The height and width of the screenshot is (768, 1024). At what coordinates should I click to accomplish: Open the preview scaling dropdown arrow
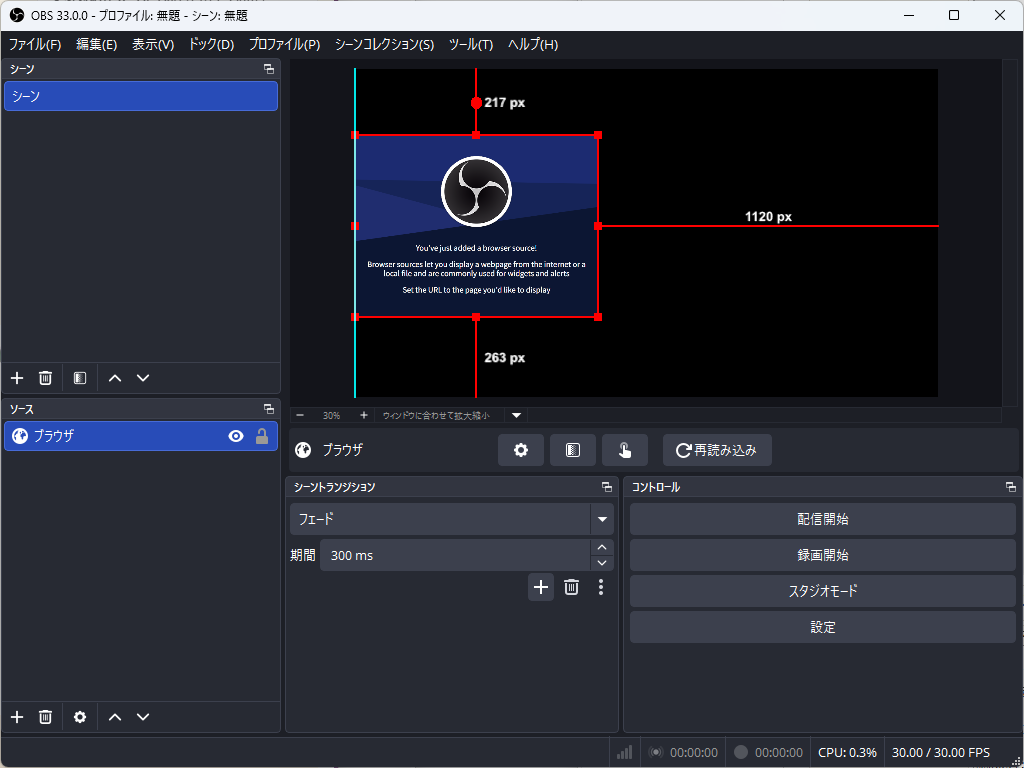517,415
